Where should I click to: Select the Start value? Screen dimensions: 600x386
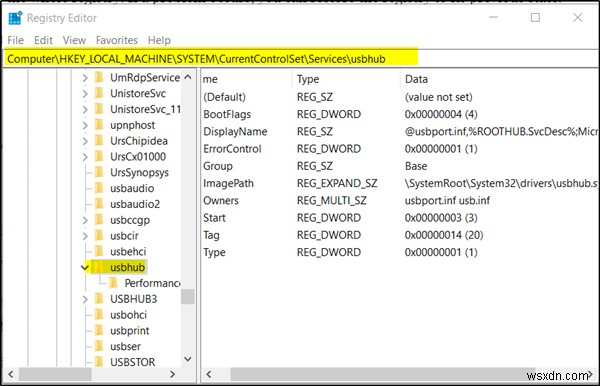pyautogui.click(x=214, y=218)
